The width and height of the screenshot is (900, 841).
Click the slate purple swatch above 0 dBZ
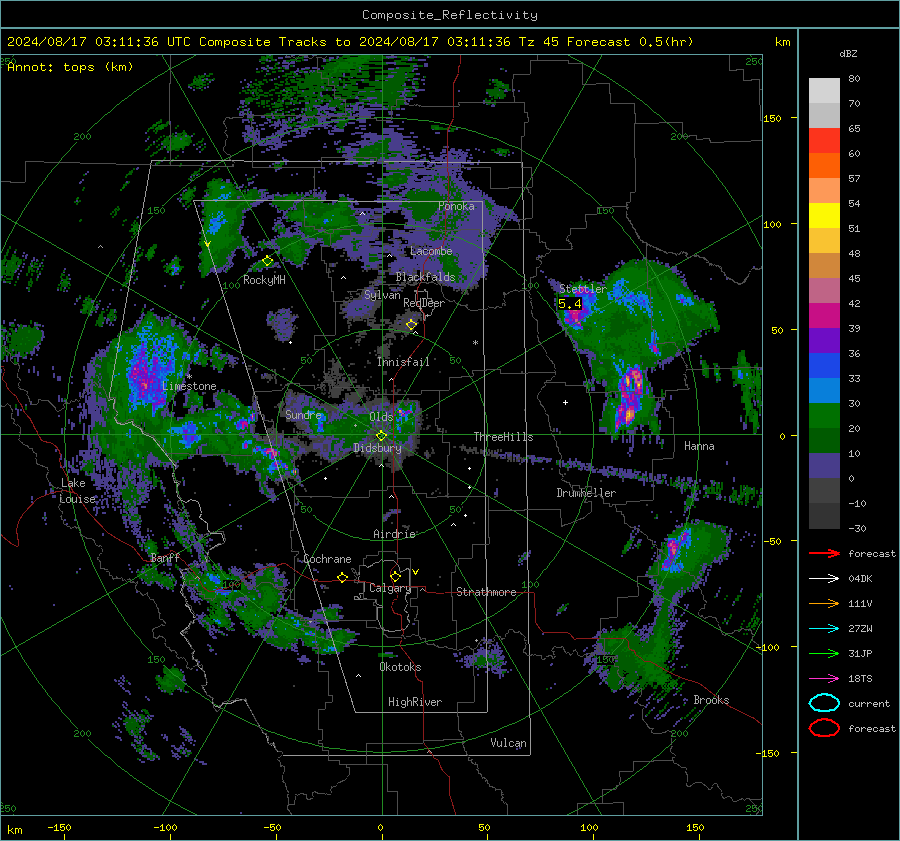tap(824, 466)
